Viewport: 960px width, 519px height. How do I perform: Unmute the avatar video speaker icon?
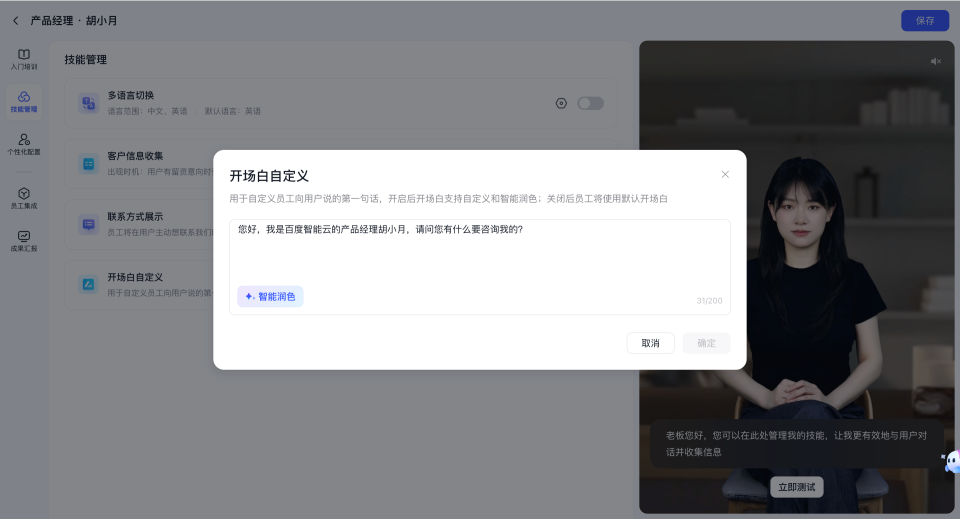point(936,62)
